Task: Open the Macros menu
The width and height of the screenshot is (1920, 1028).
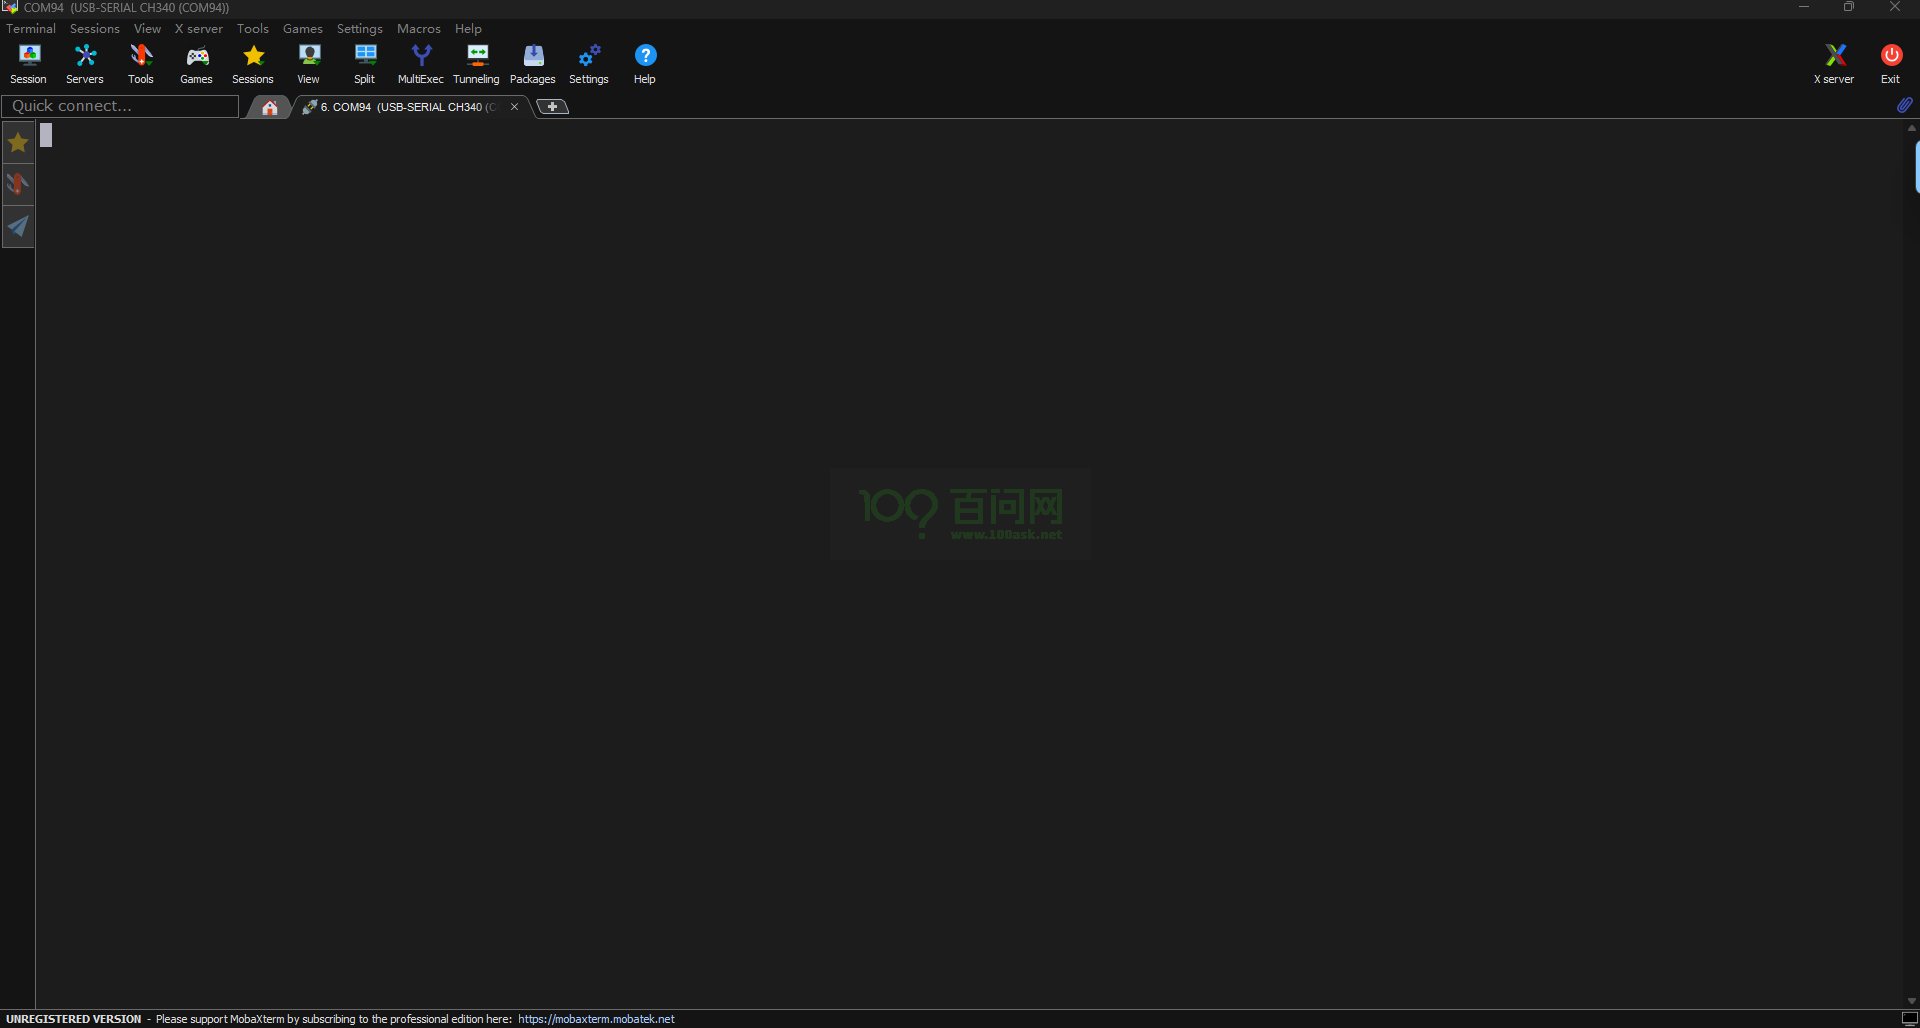Action: 418,29
